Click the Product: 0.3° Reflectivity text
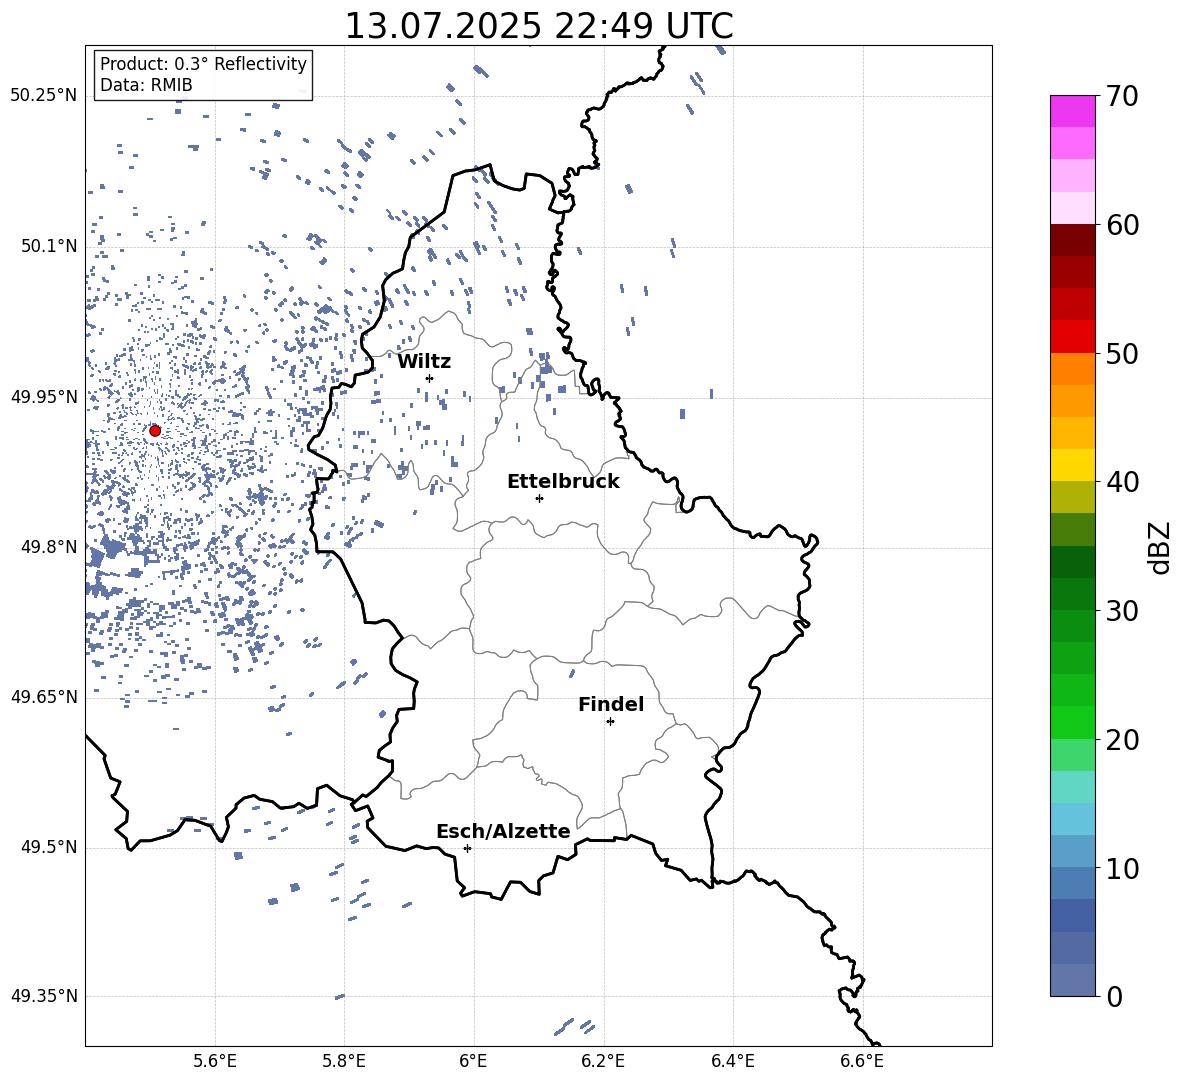This screenshot has width=1184, height=1081. 203,64
